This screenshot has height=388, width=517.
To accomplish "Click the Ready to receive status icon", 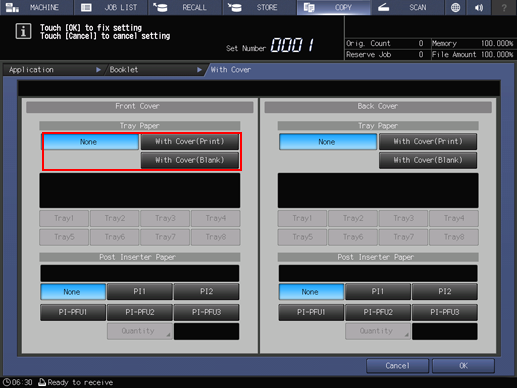I will [42, 382].
